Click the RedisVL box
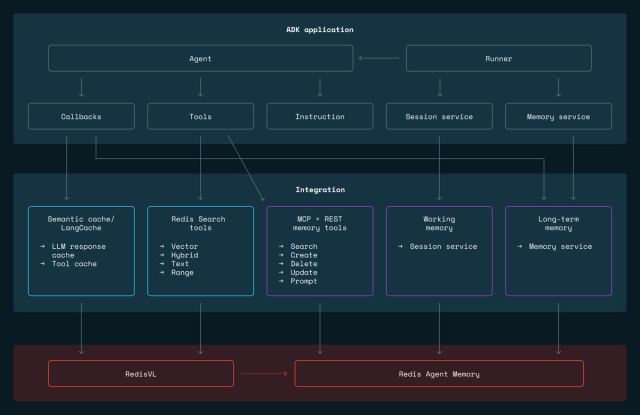The image size is (640, 415). coord(141,373)
